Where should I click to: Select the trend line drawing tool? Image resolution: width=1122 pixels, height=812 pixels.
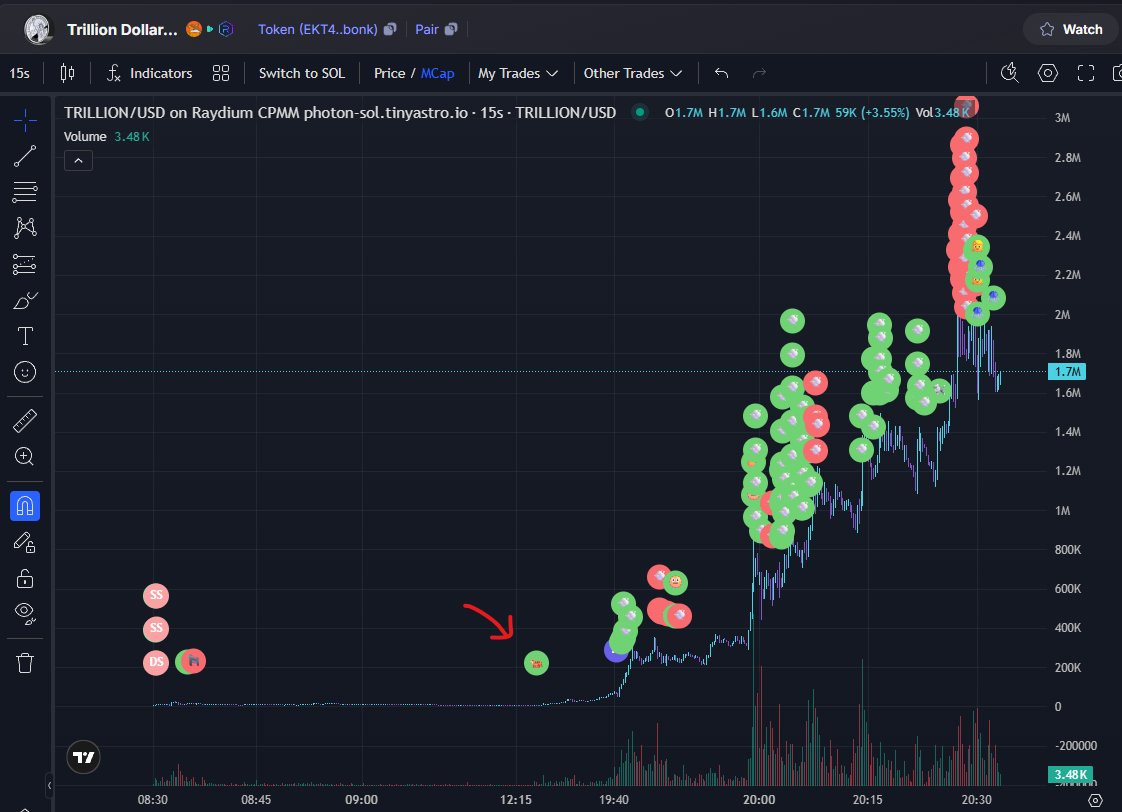(25, 156)
